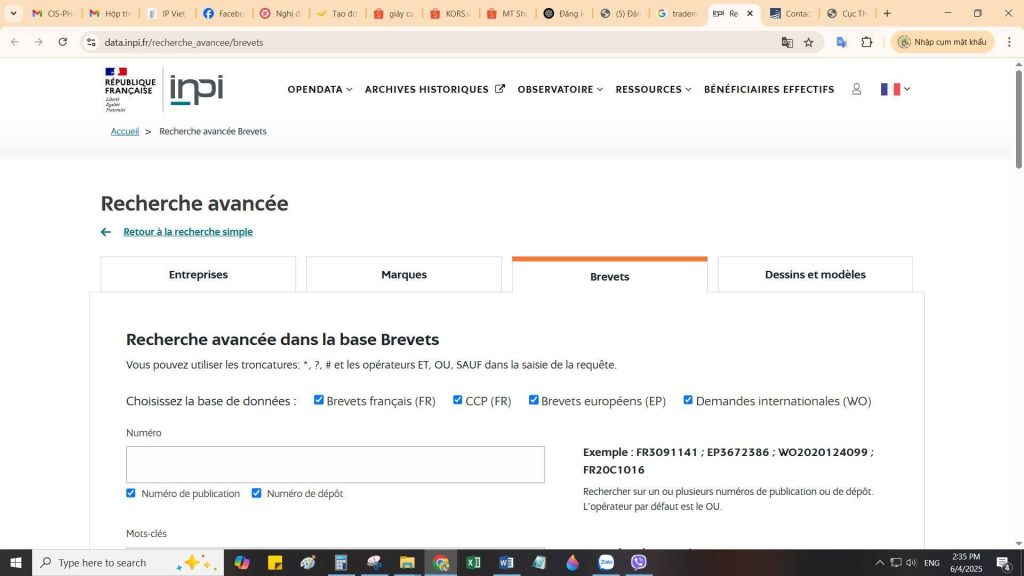
Task: Click Retour à la recherche simple
Action: pos(188,232)
